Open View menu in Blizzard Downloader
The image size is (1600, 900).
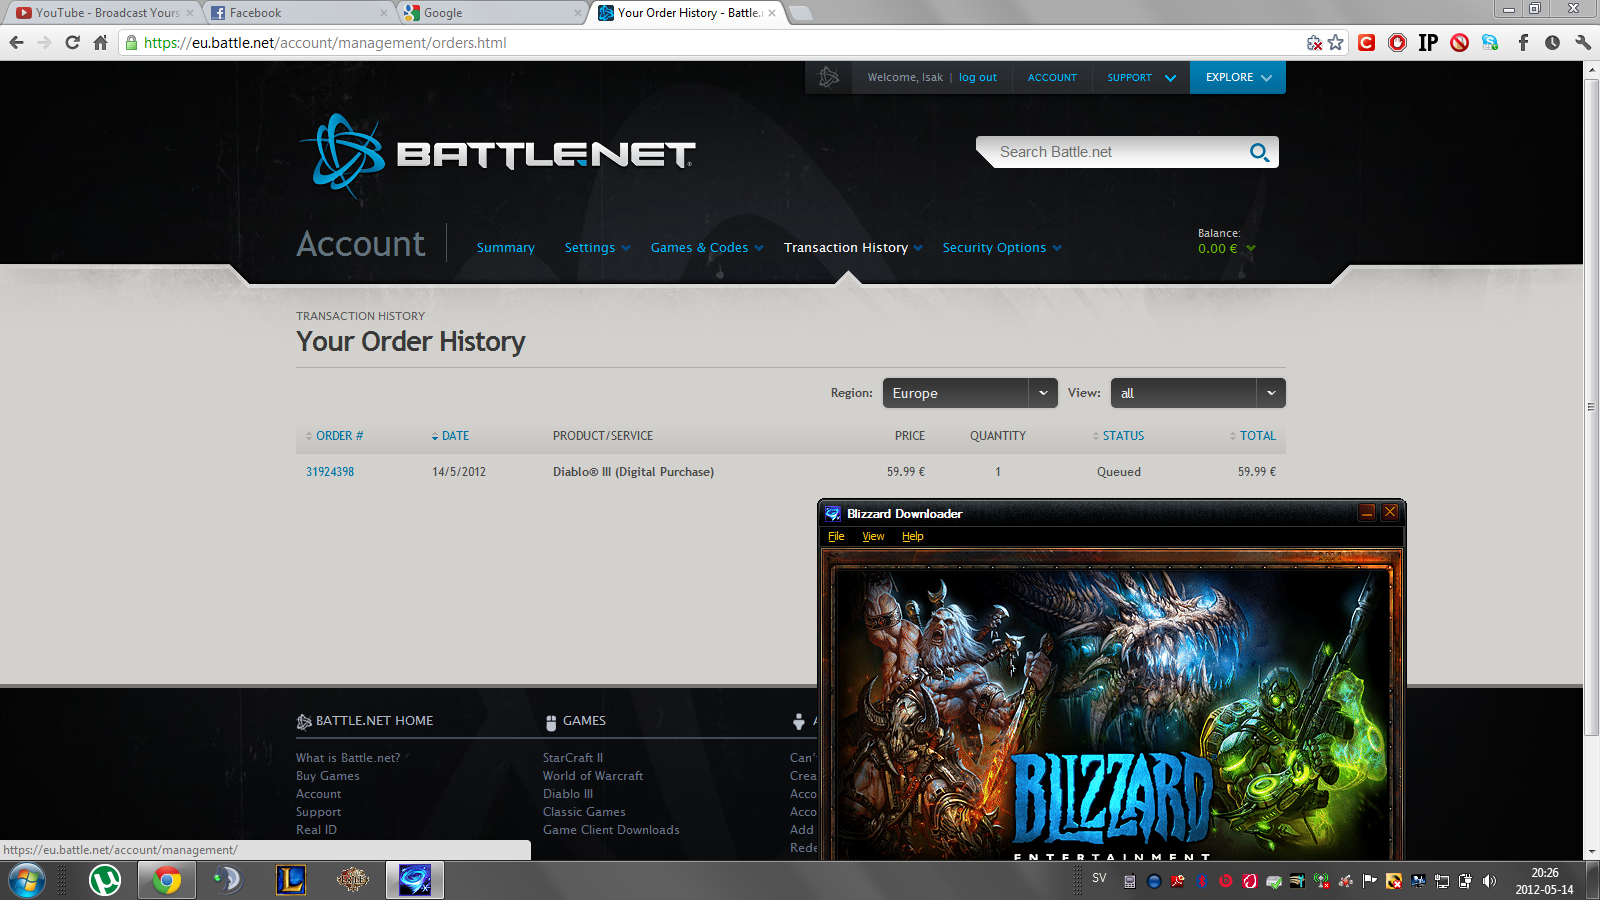pos(873,536)
